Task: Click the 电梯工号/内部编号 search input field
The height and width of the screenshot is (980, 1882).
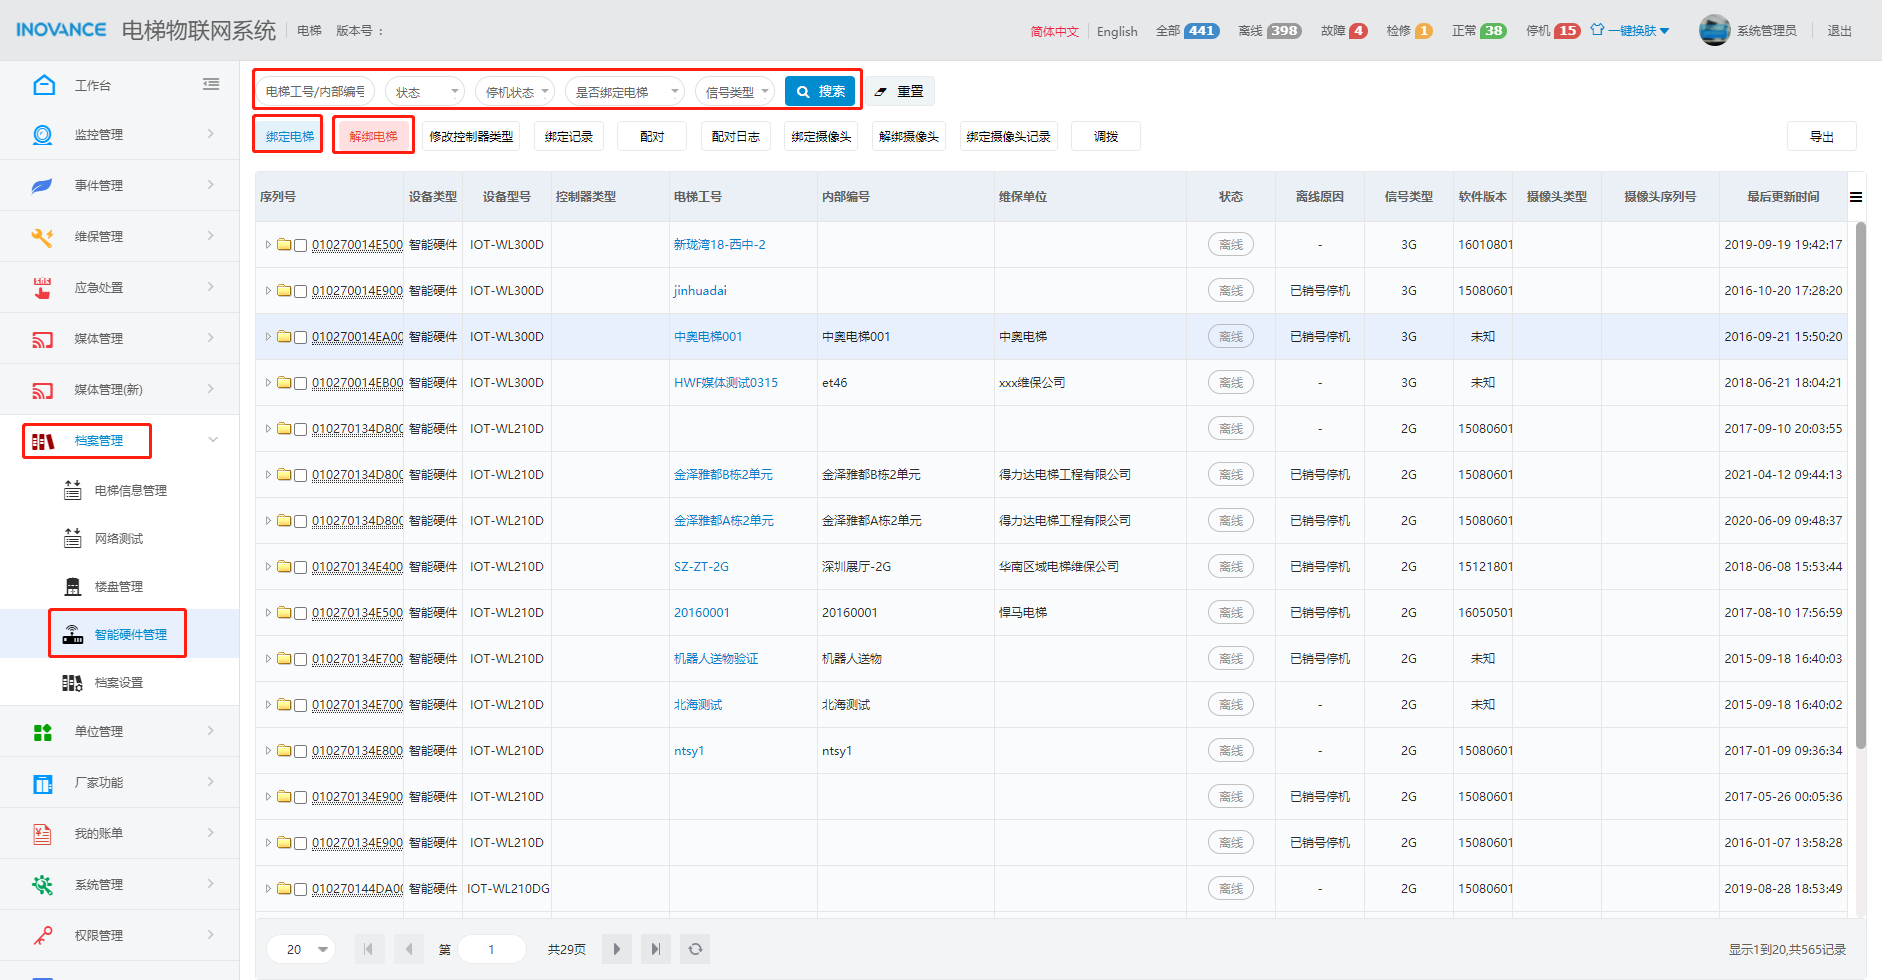Action: pyautogui.click(x=315, y=92)
